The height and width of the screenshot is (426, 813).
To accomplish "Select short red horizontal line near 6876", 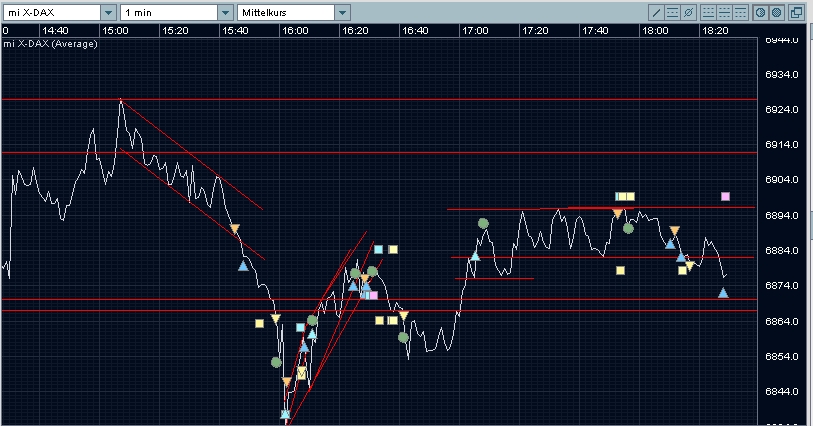I will coord(494,279).
